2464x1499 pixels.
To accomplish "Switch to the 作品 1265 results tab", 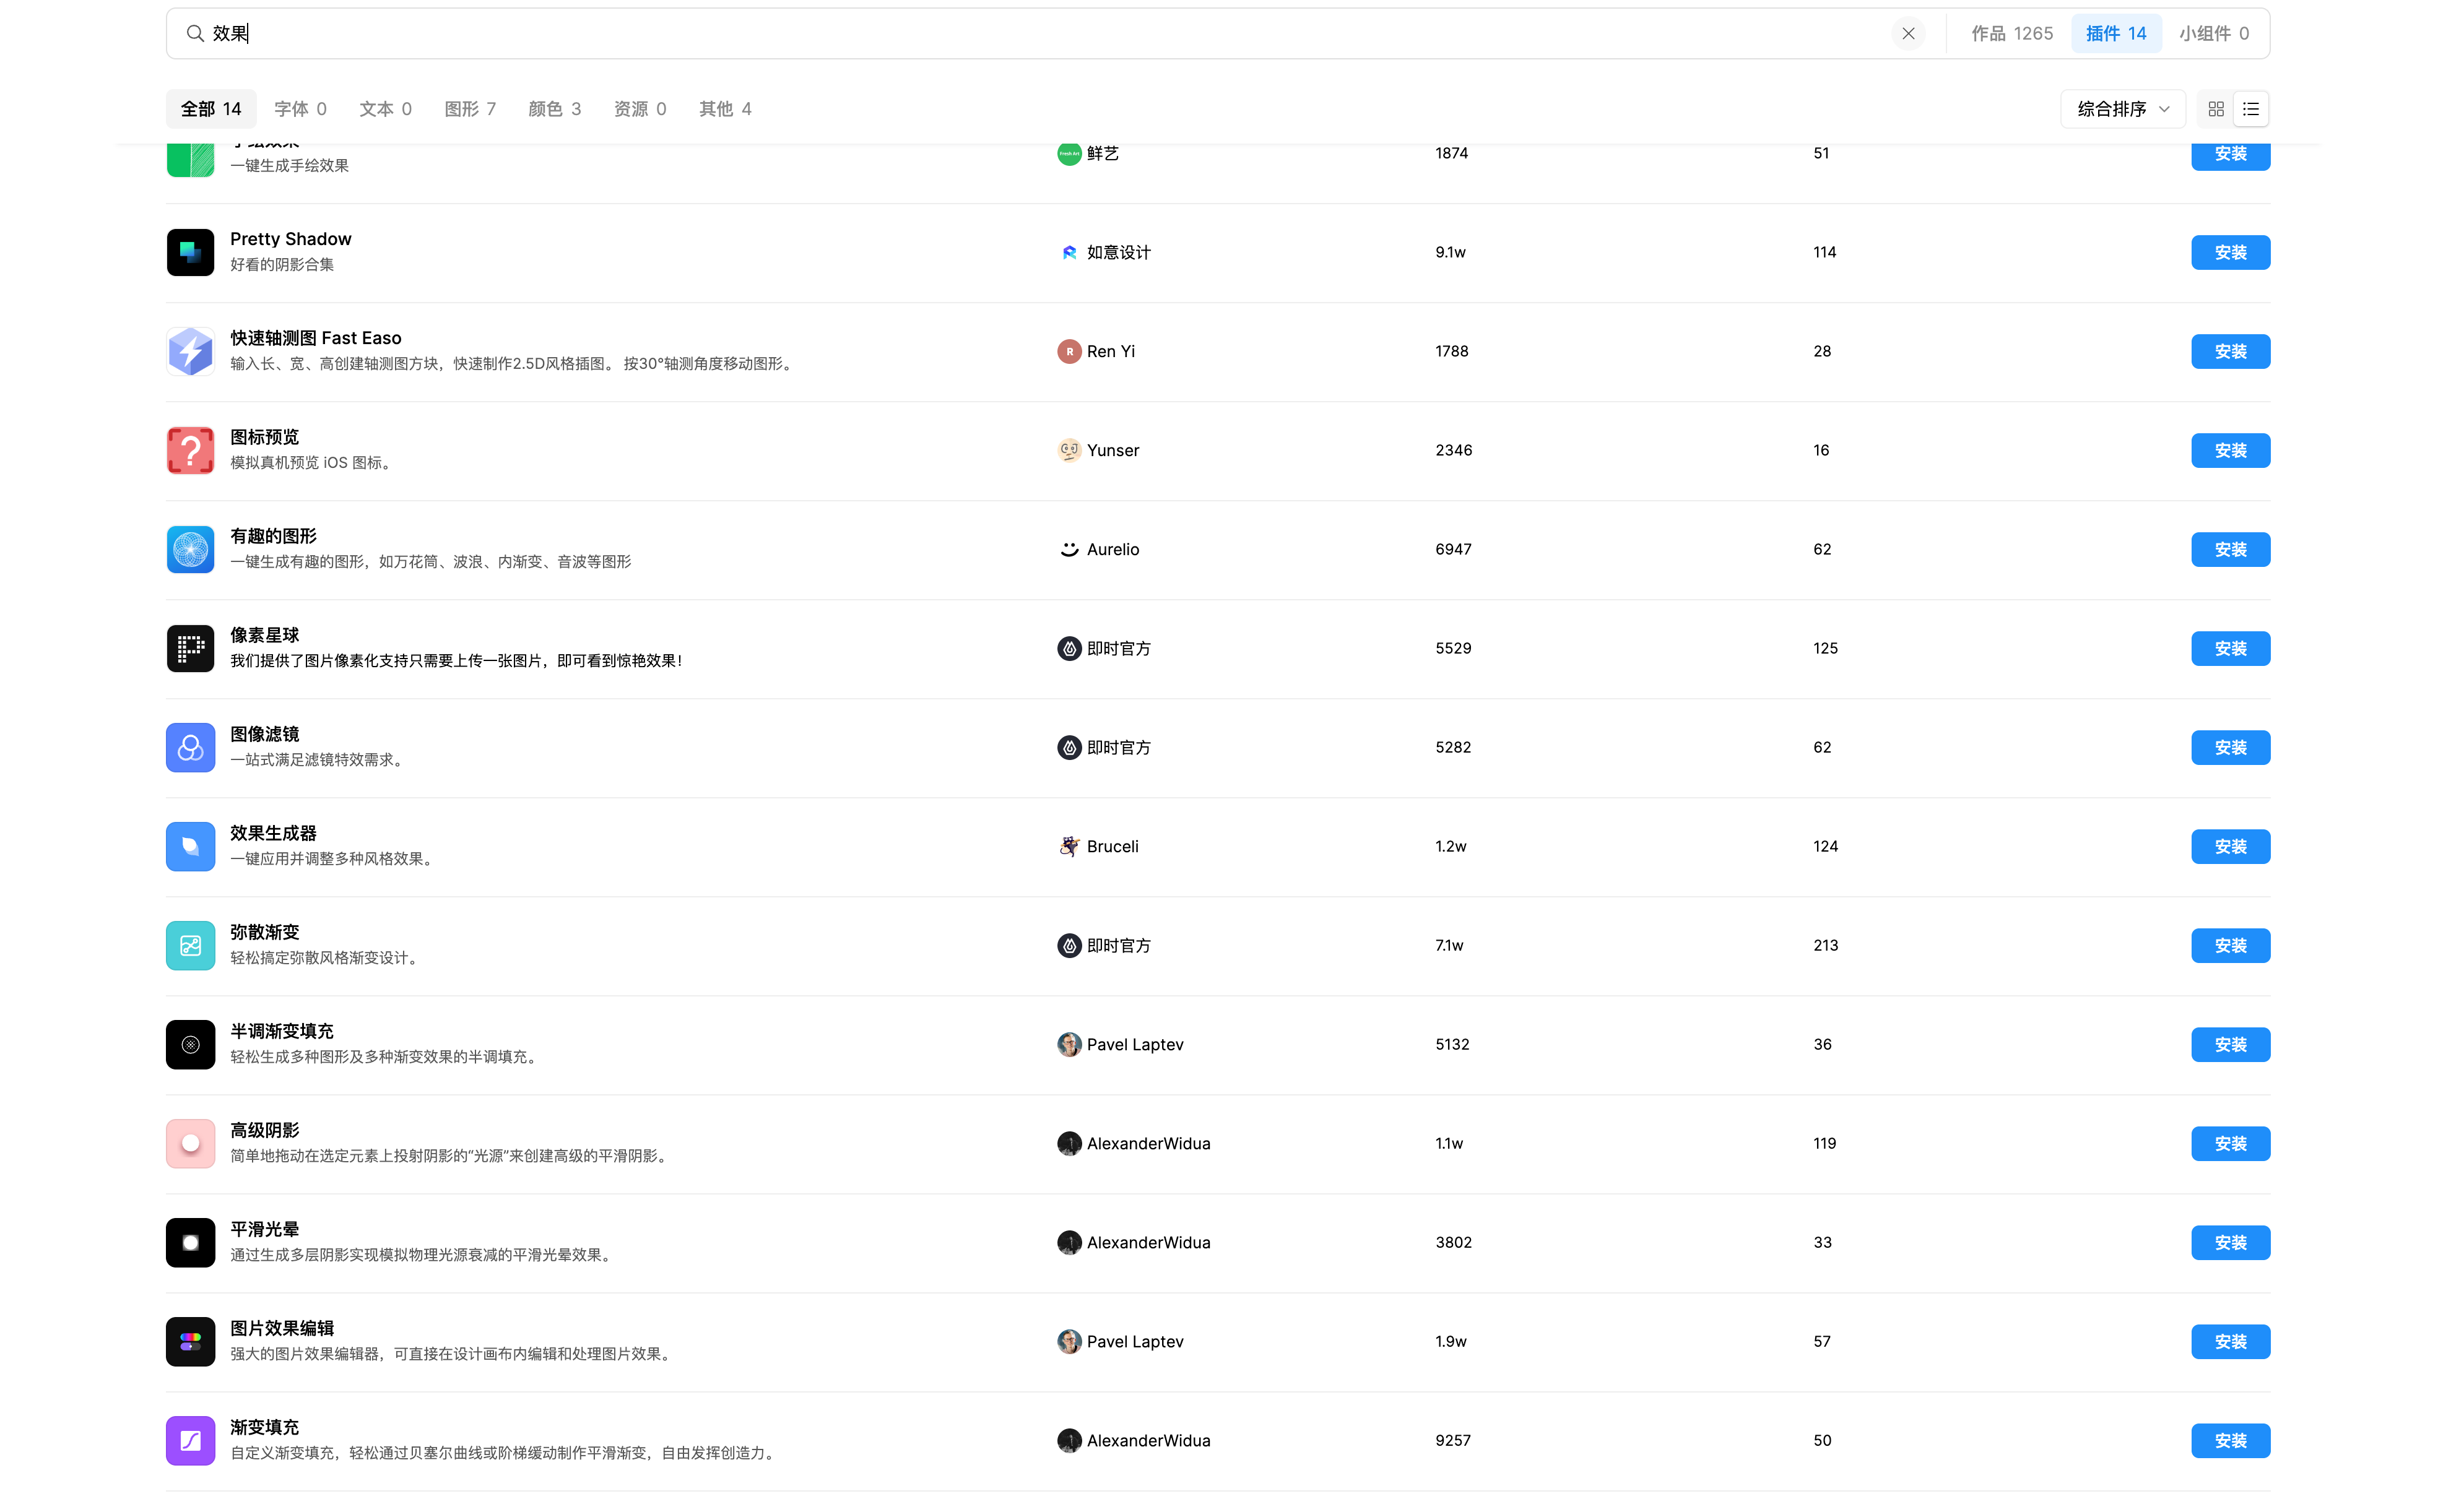I will (x=2012, y=33).
